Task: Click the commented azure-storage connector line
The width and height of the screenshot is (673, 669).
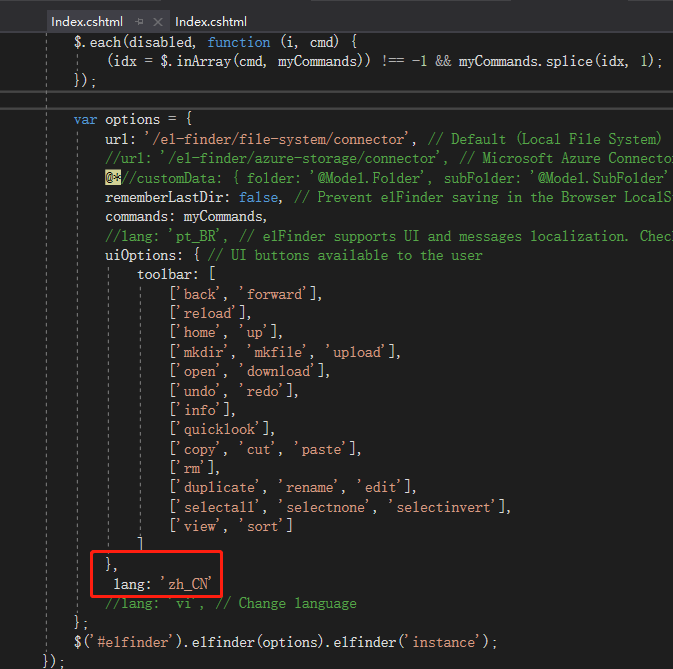Action: (388, 158)
